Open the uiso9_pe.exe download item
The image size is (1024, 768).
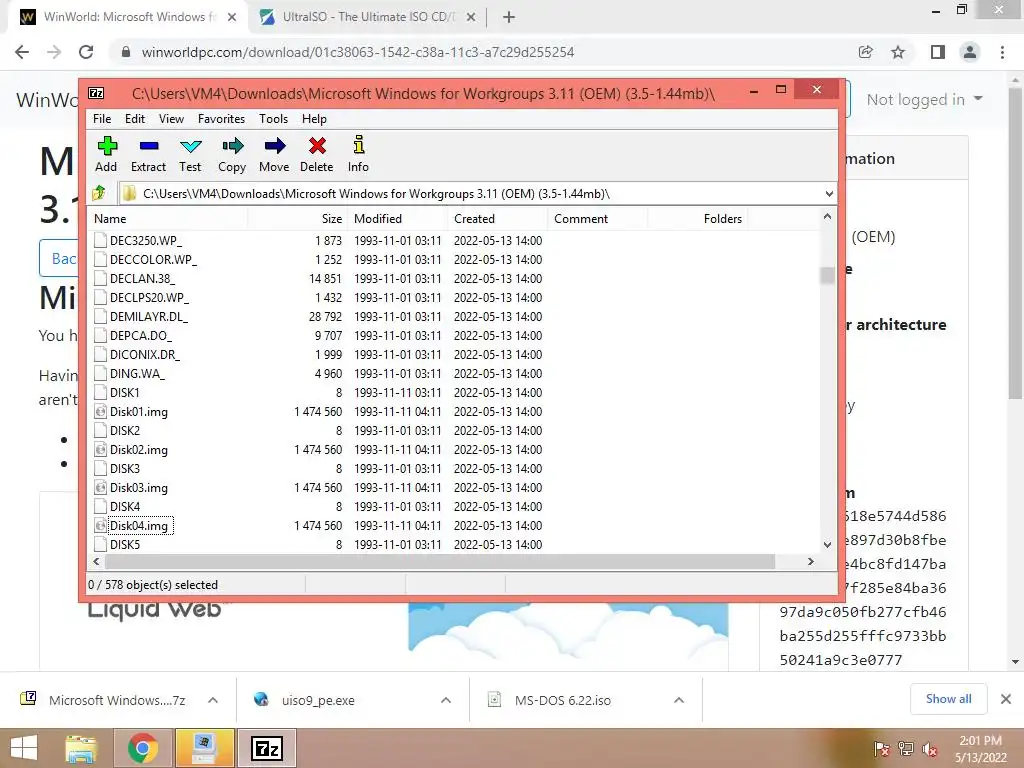(318, 700)
